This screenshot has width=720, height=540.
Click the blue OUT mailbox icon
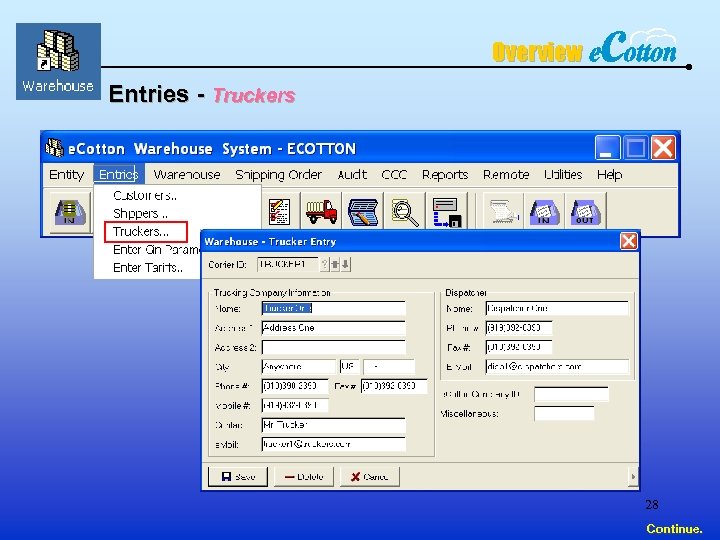coord(585,212)
